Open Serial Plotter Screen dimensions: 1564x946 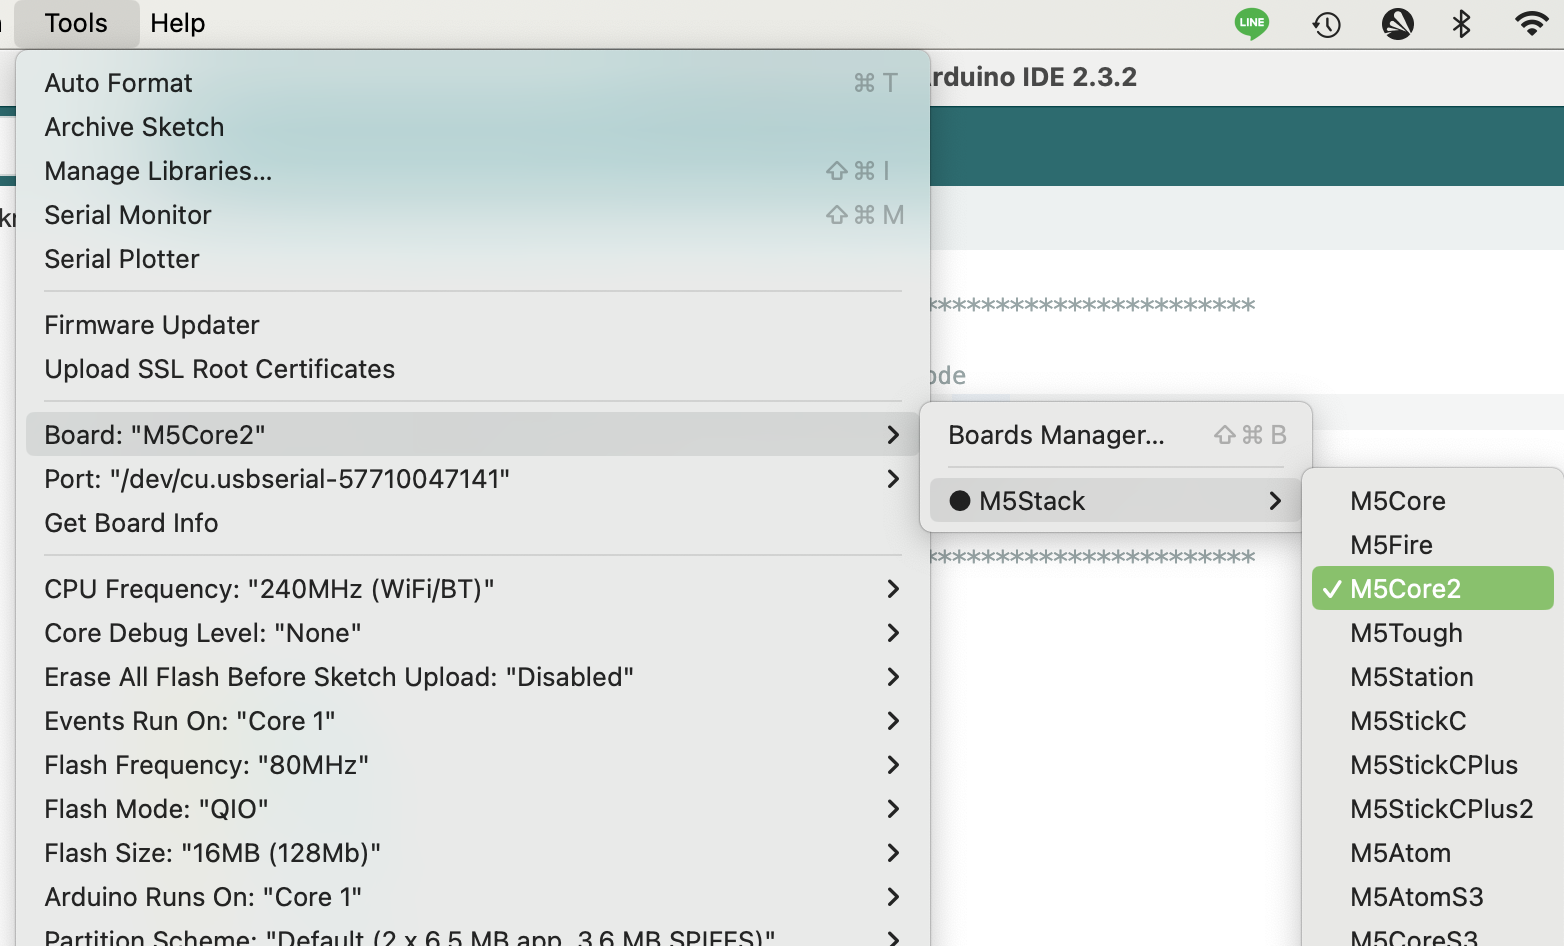(473, 259)
